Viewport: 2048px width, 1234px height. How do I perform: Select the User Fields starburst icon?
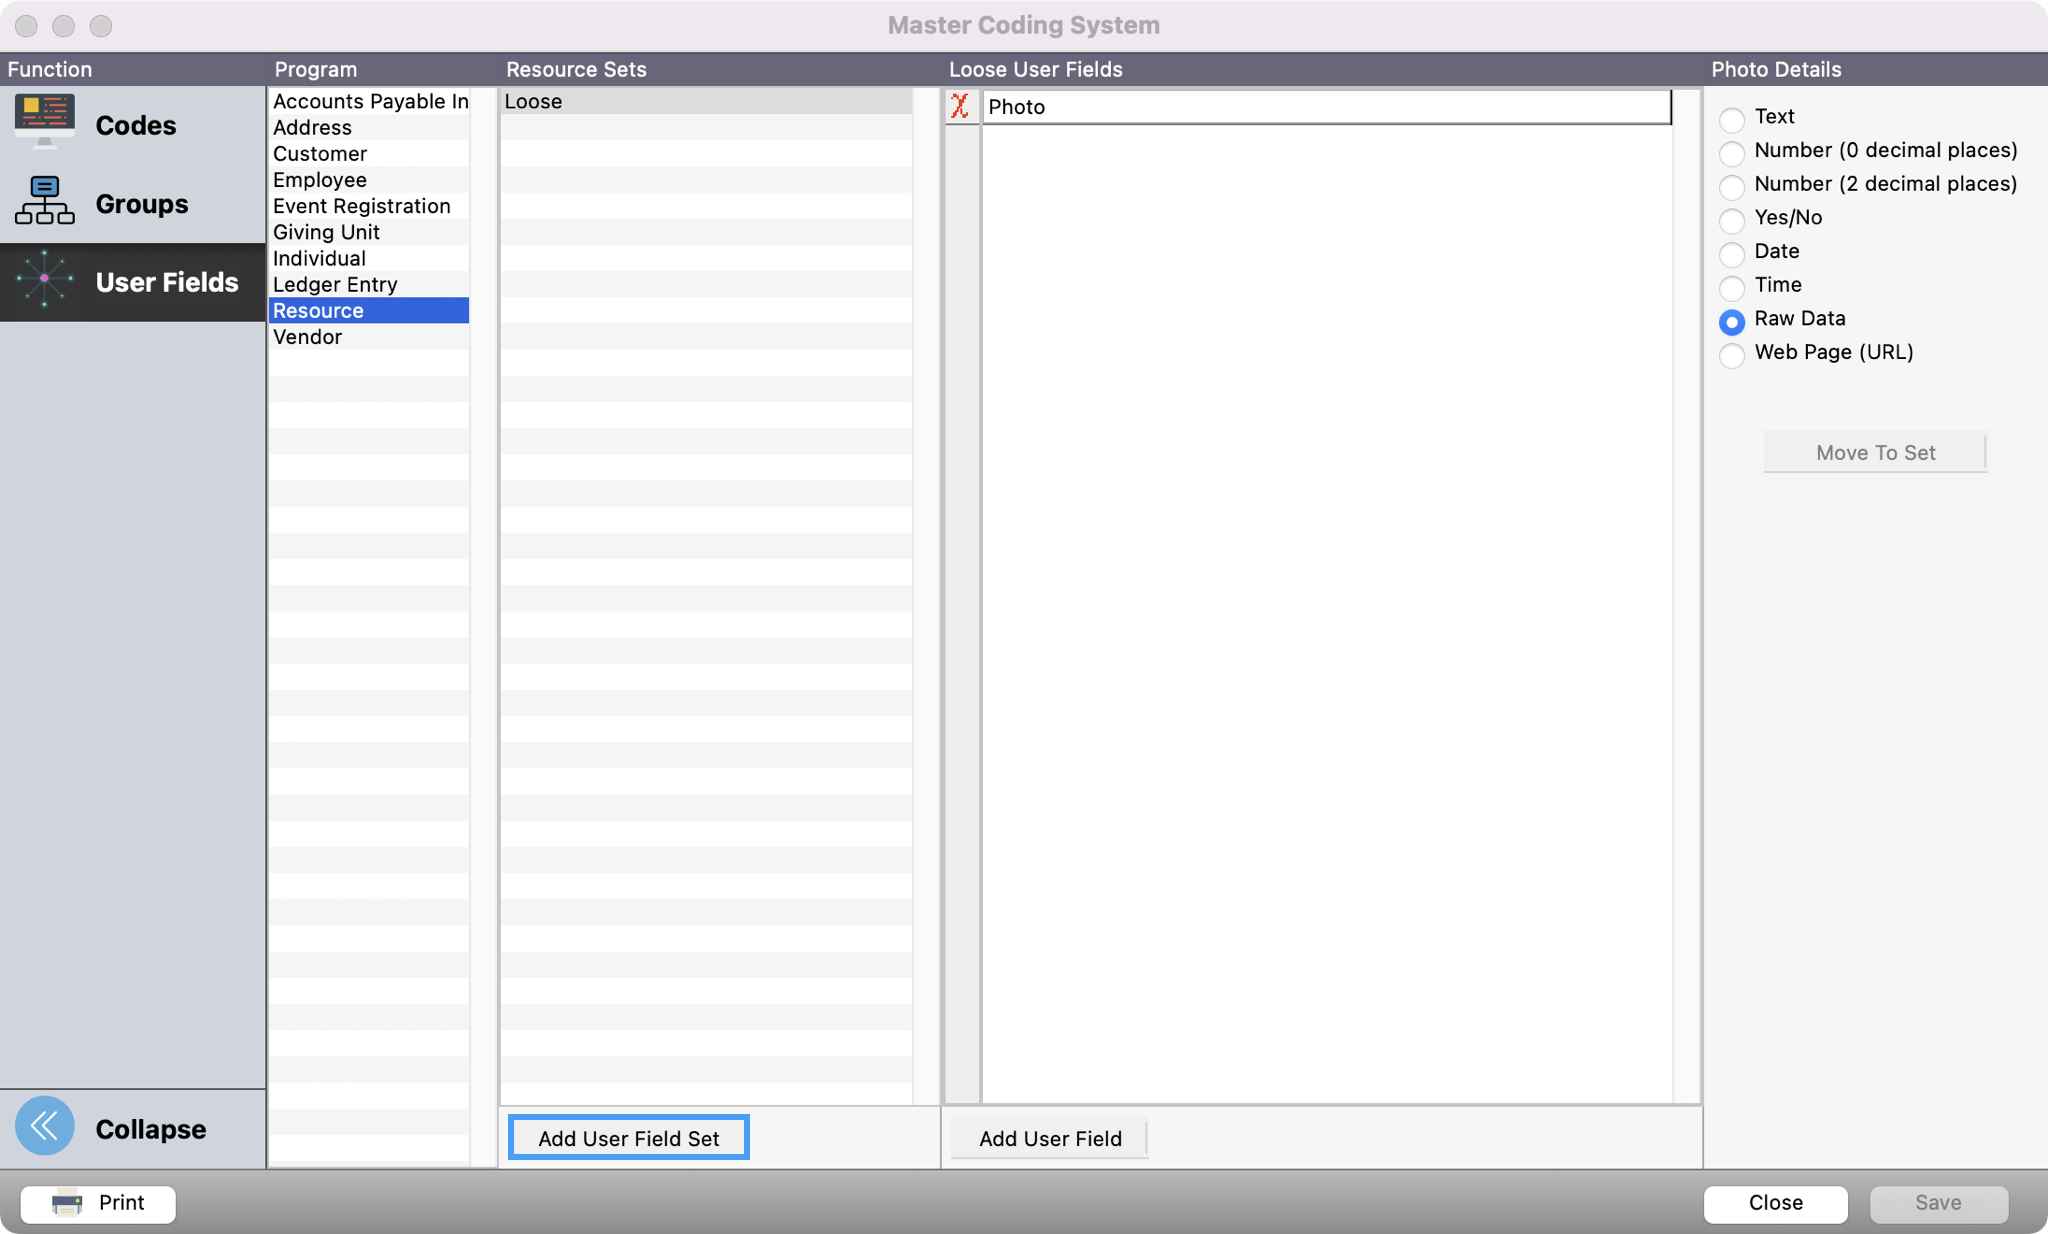tap(45, 280)
